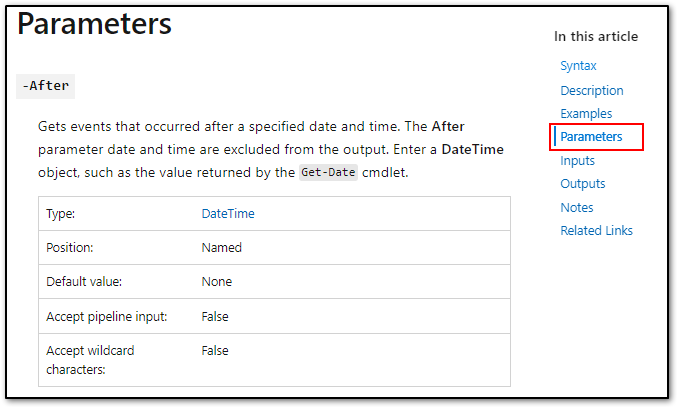Click the bold After word in description

(x=448, y=126)
